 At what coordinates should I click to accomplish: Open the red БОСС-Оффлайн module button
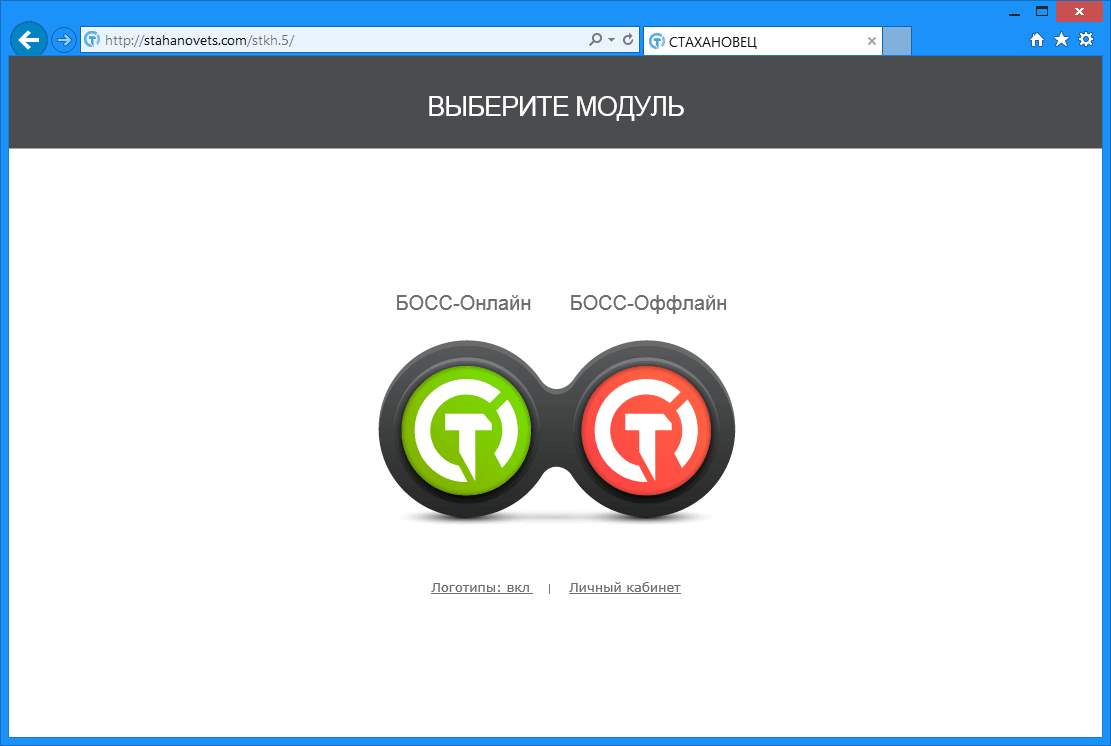point(645,430)
